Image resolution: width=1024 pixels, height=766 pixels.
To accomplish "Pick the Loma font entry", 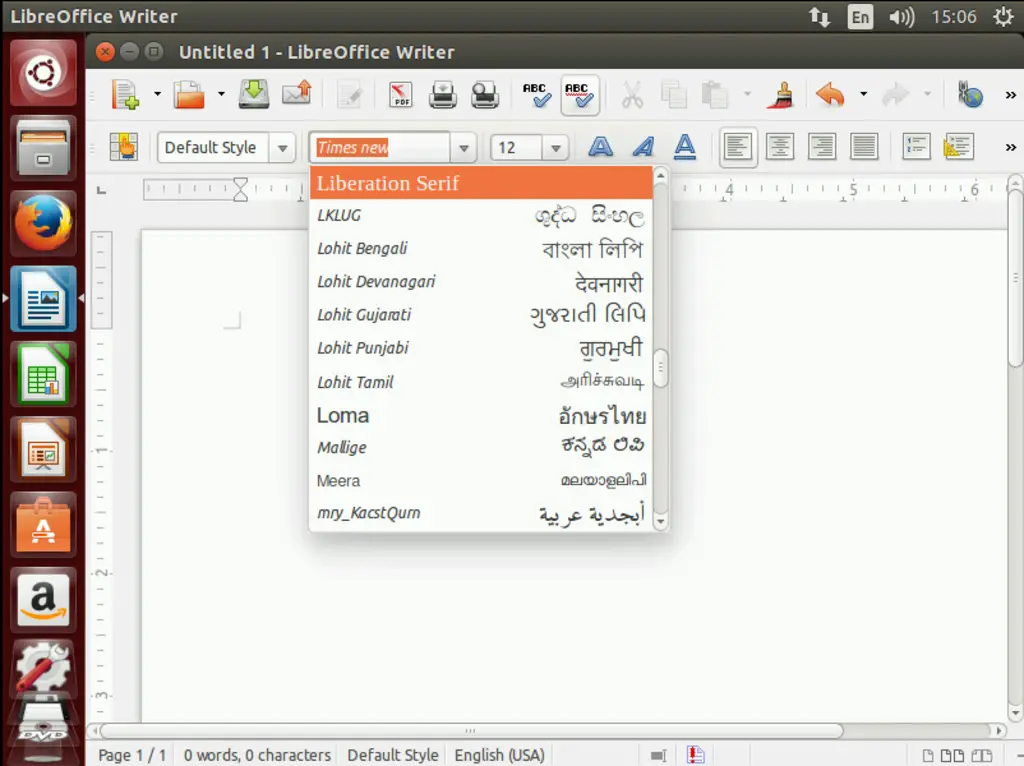I will coord(481,415).
